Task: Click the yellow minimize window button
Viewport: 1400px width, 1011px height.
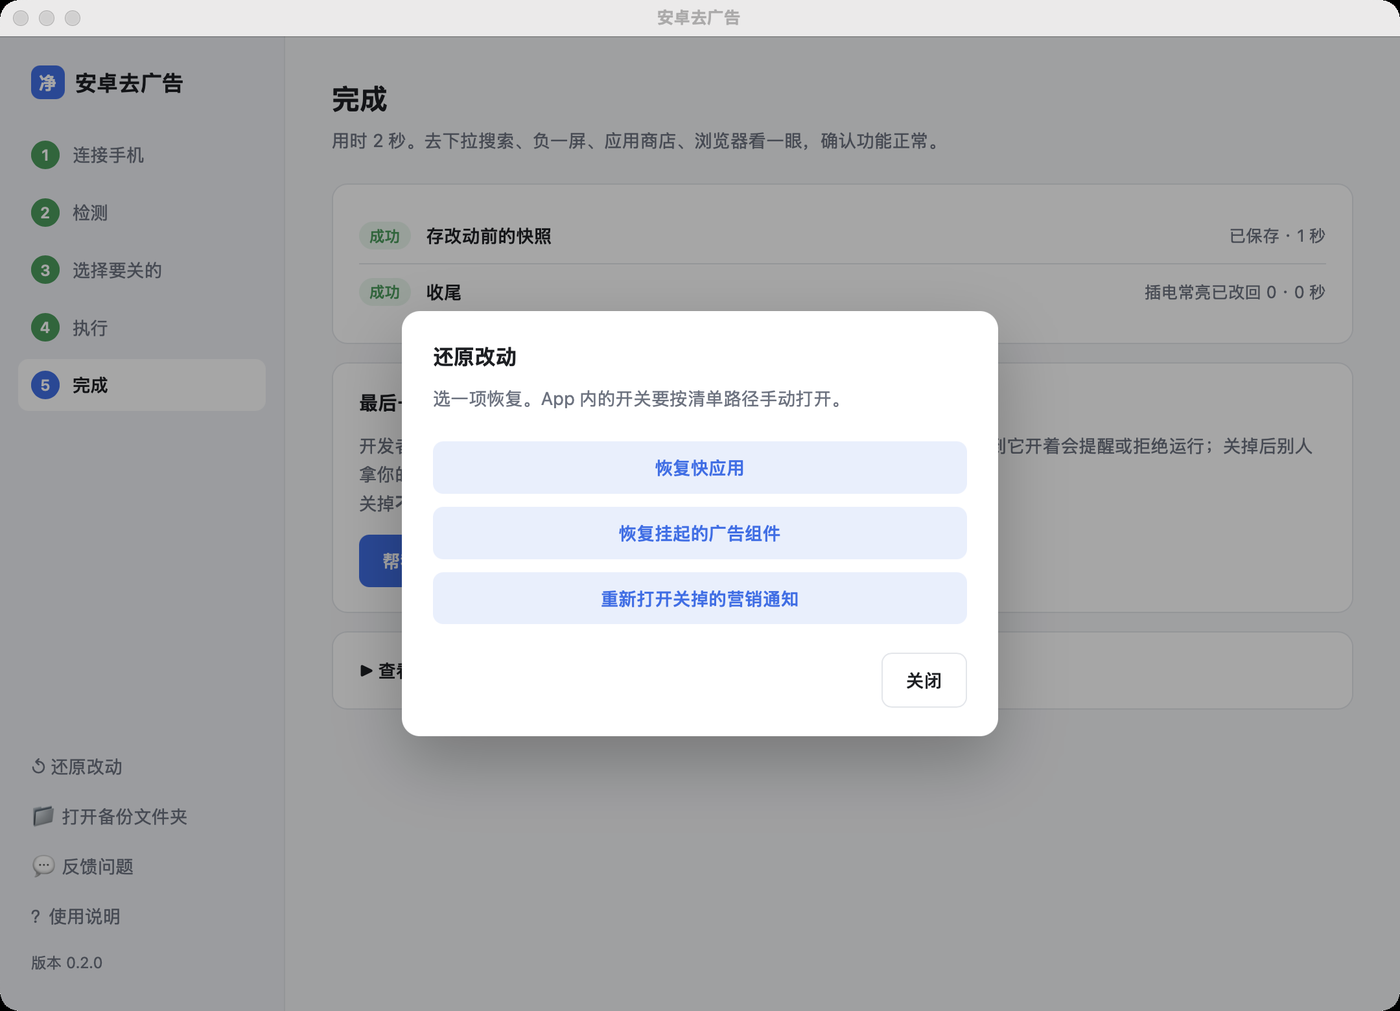Action: click(47, 18)
